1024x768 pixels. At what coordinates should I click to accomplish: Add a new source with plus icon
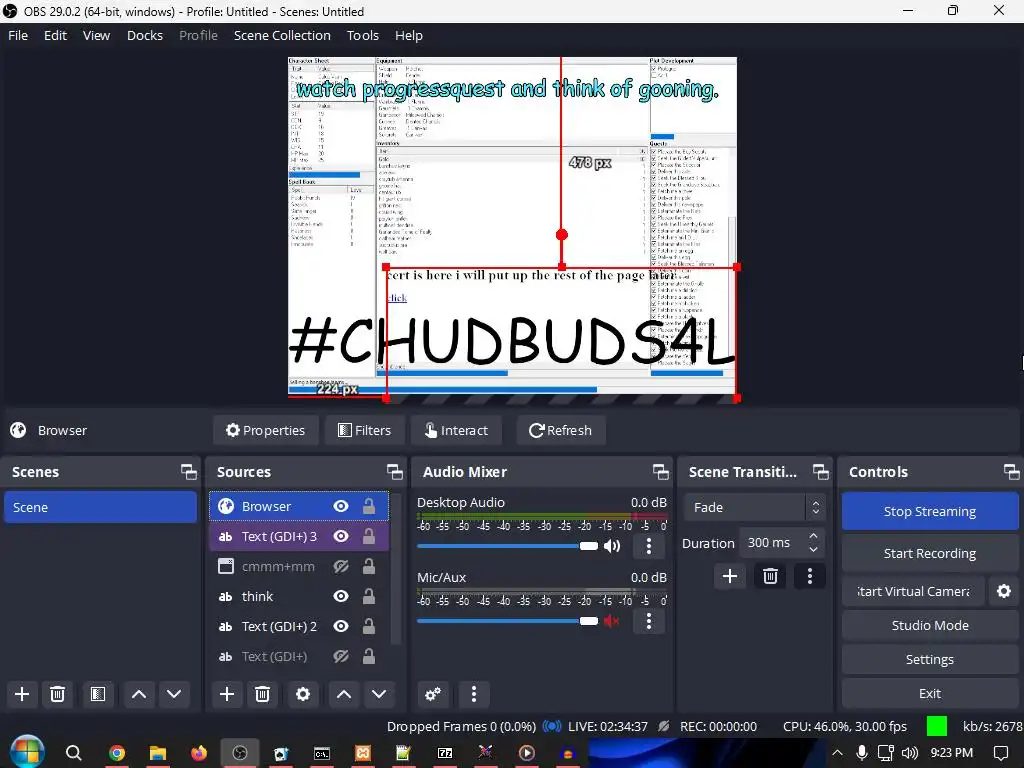(x=227, y=694)
